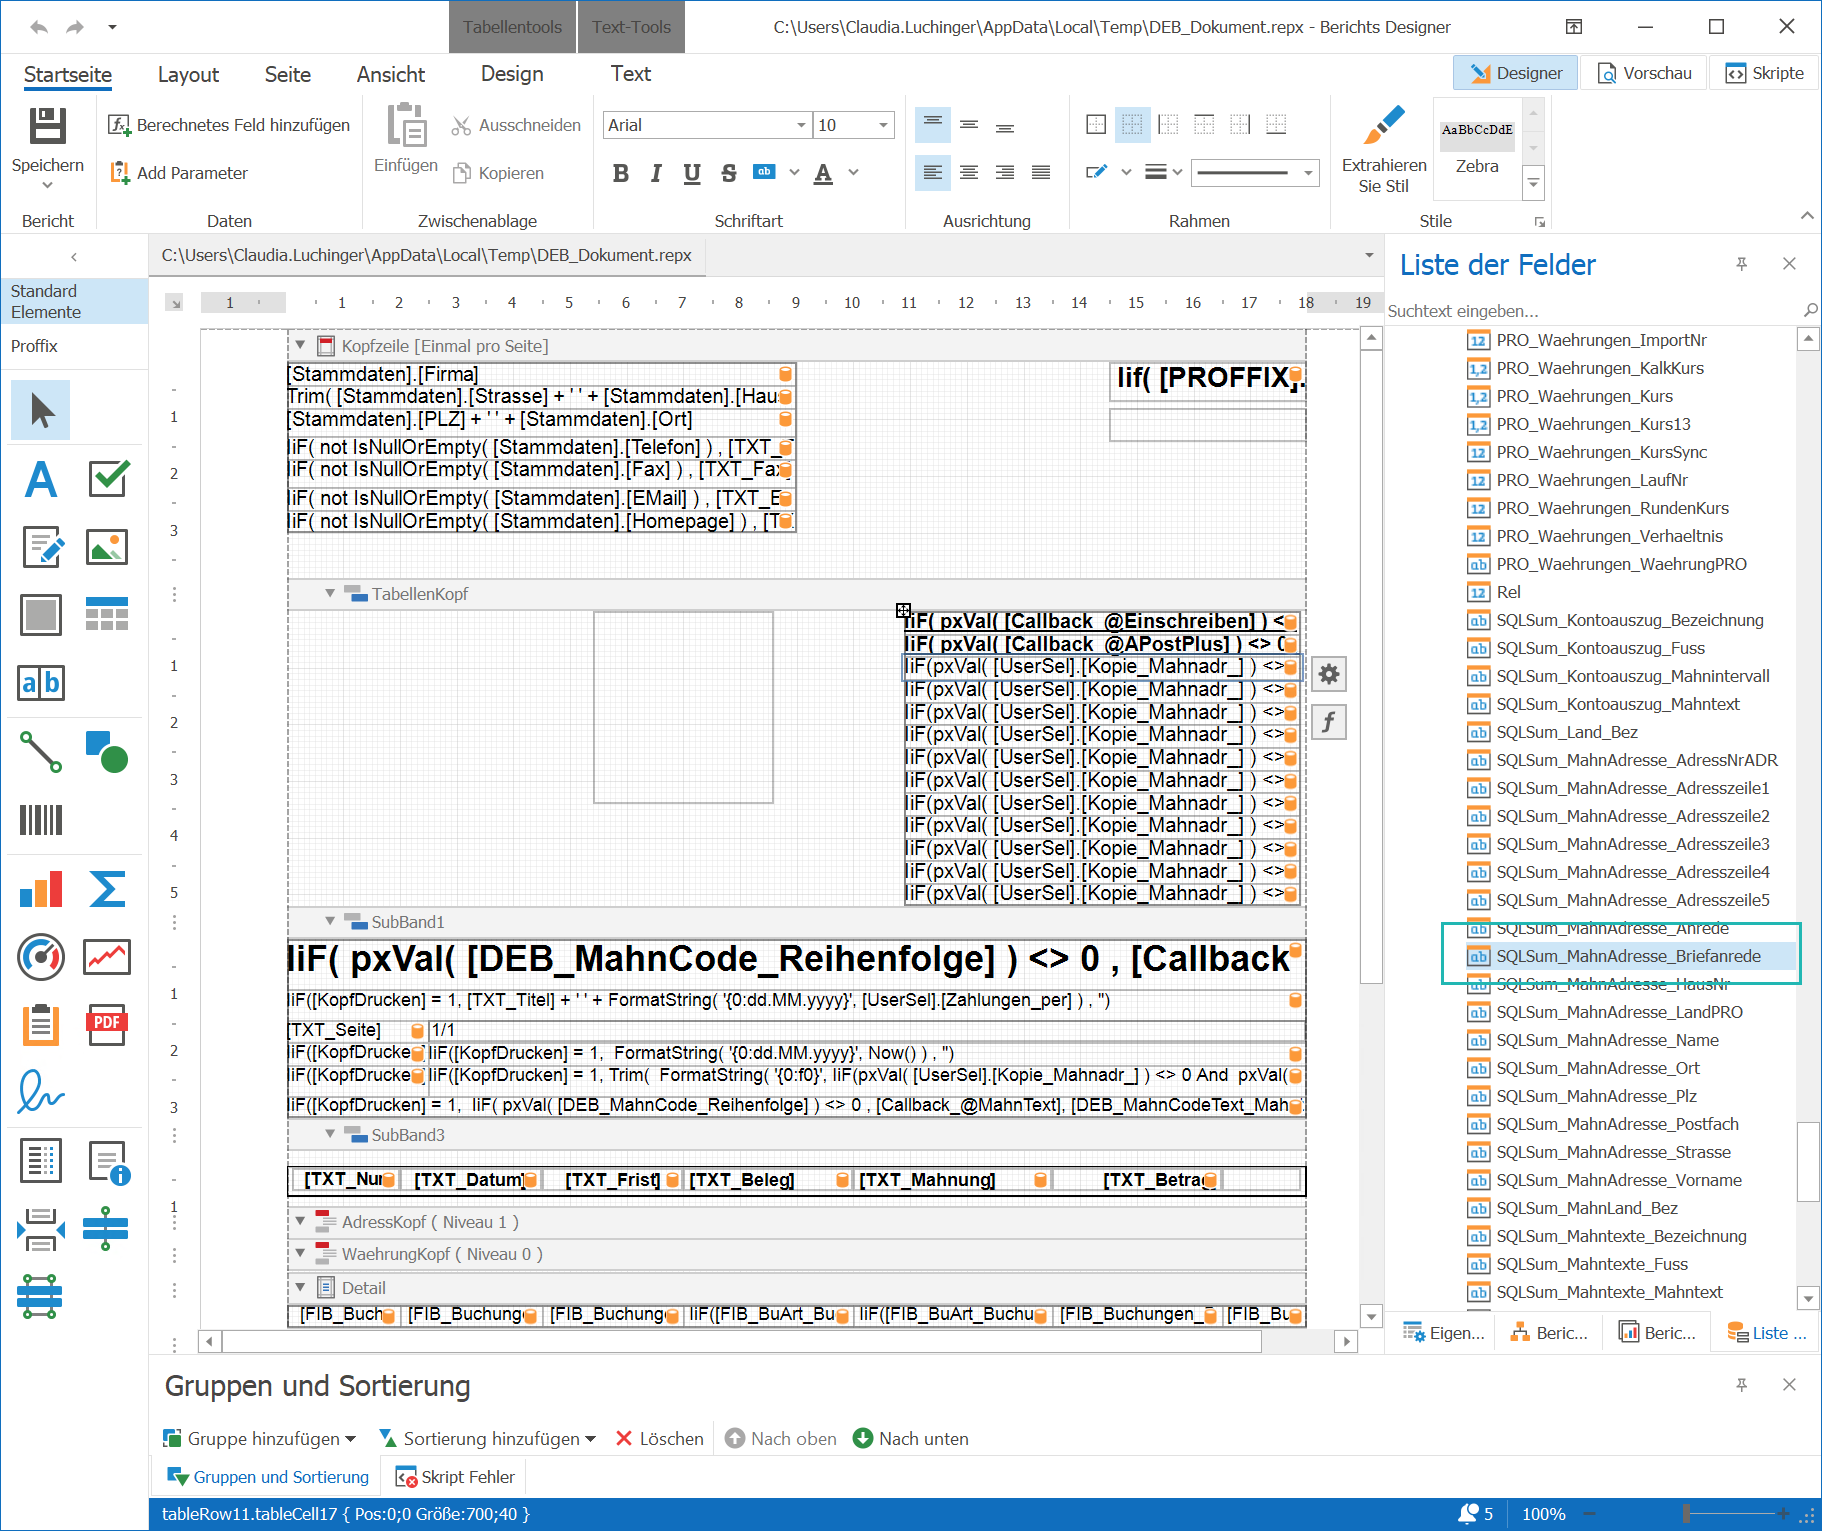
Task: Toggle underline formatting
Action: tap(692, 173)
